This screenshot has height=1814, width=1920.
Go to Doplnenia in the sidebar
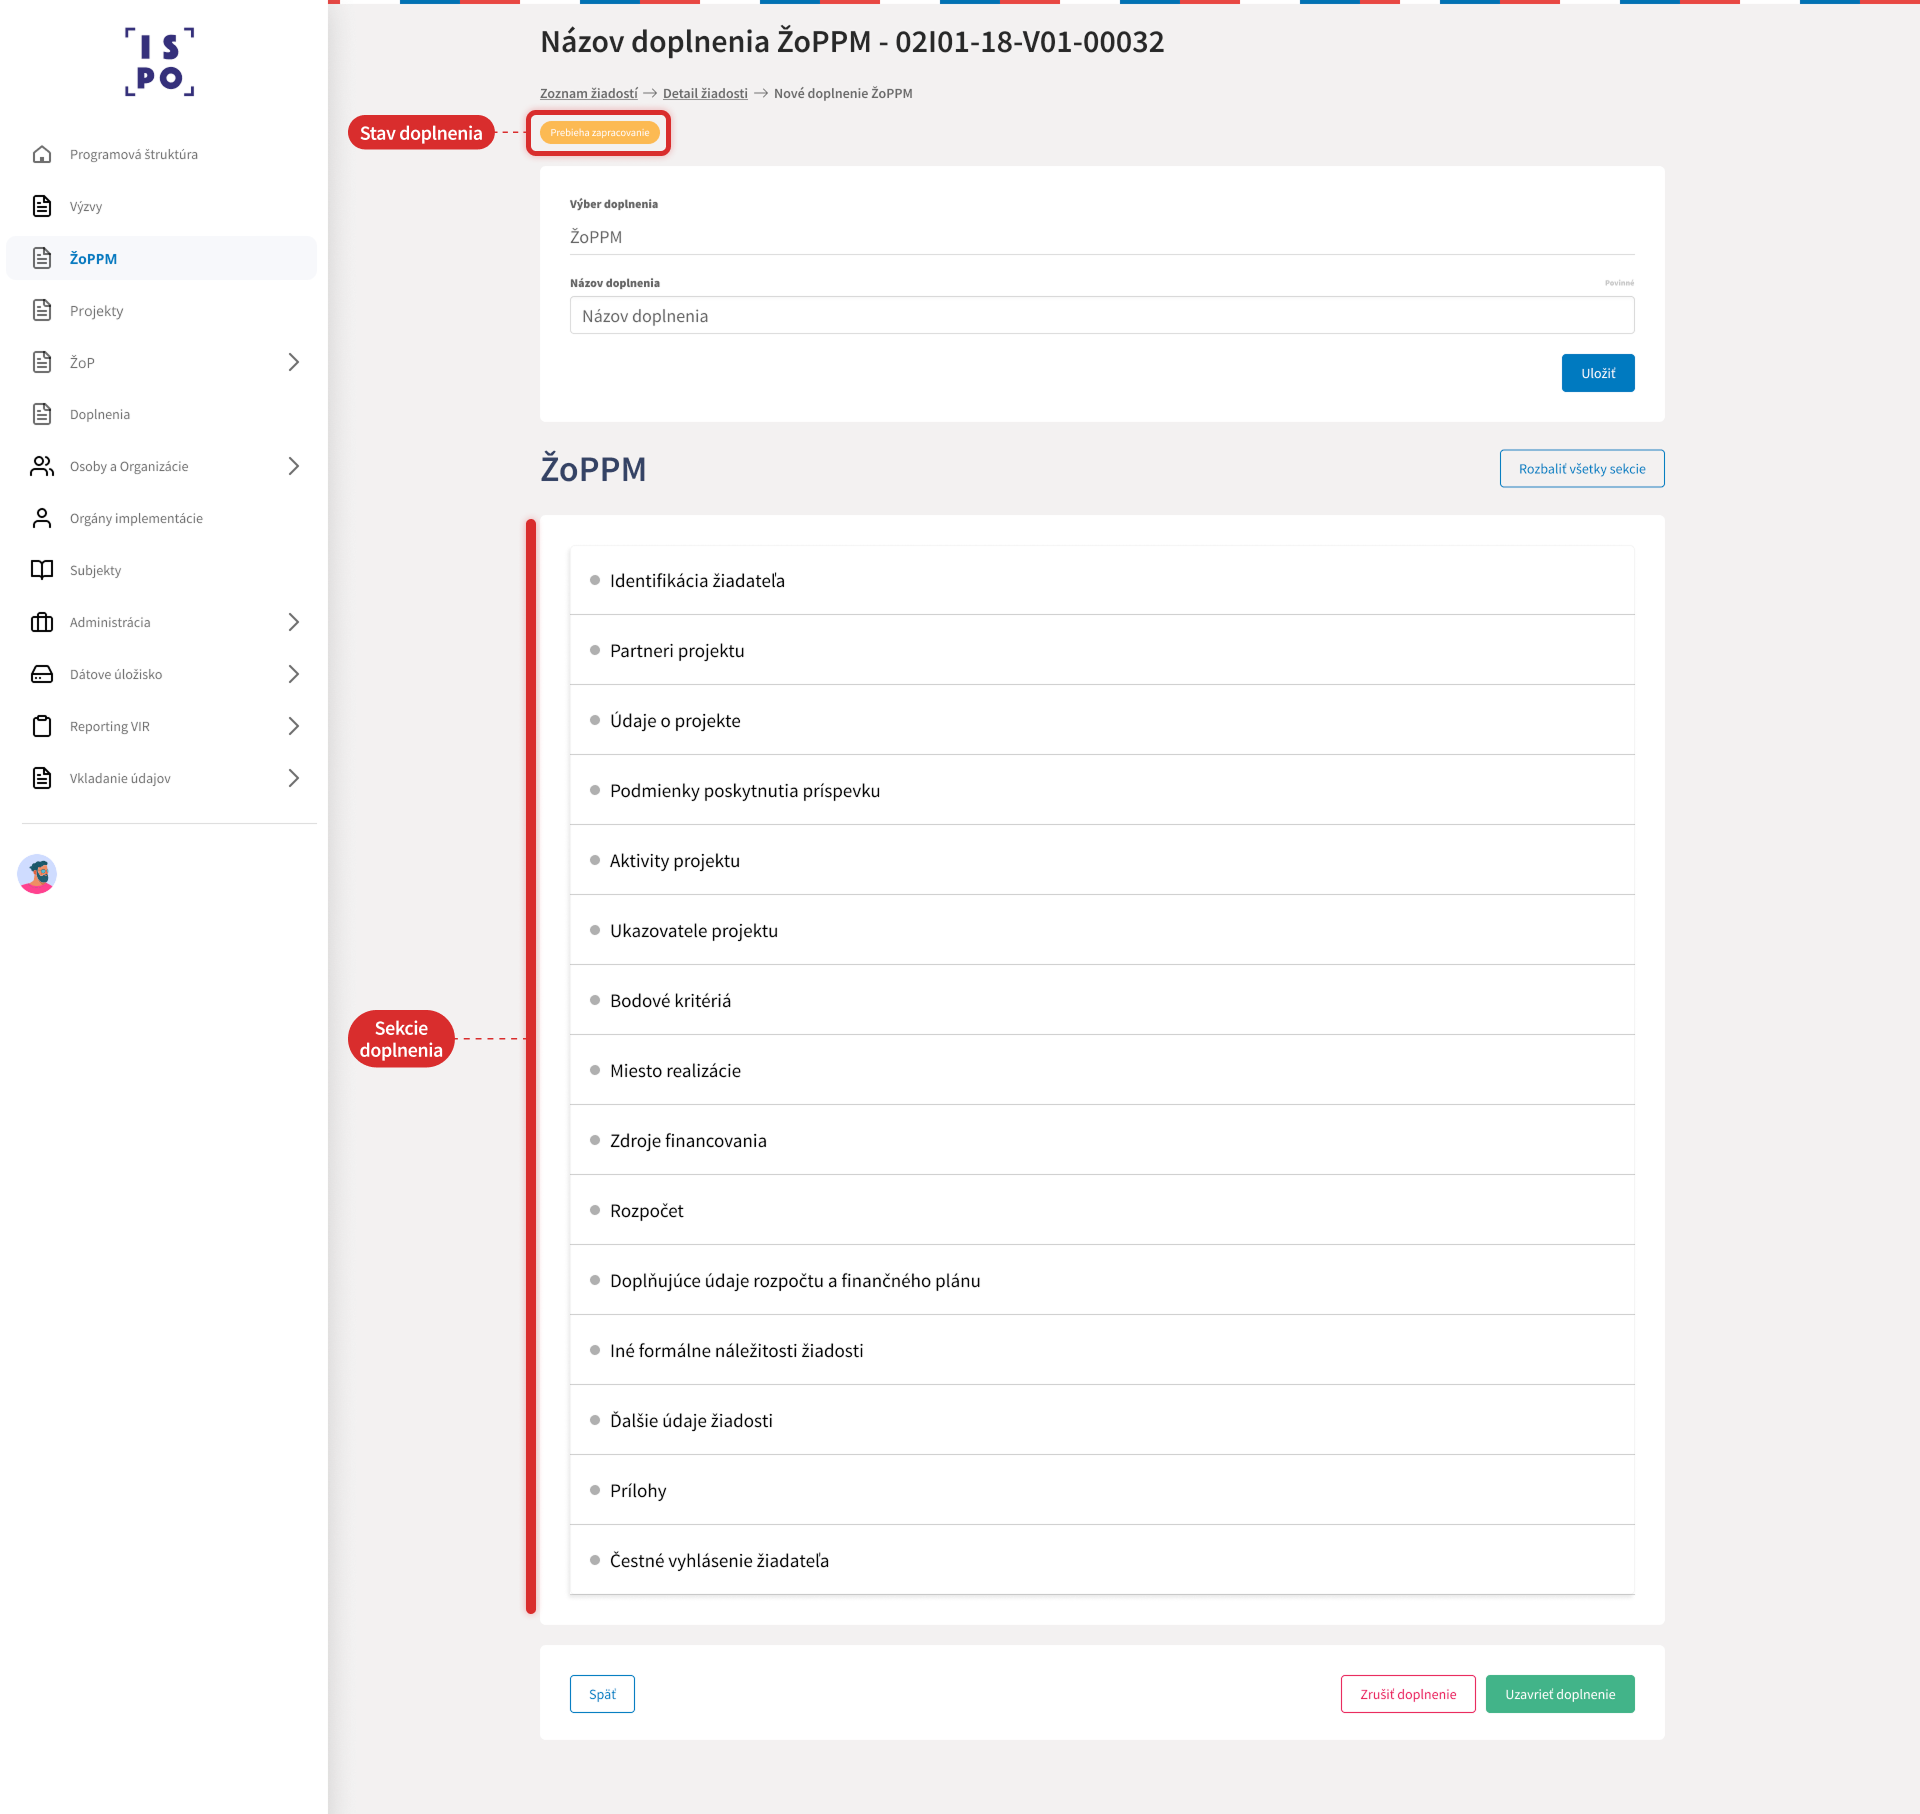[x=100, y=414]
